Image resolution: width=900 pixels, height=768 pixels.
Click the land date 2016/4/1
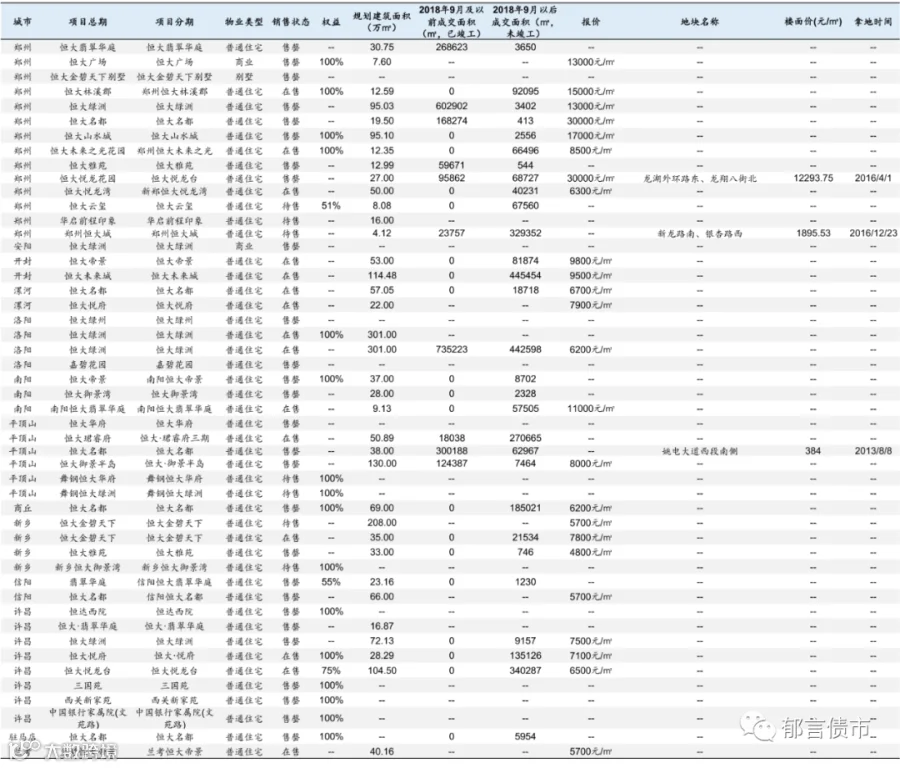click(873, 178)
